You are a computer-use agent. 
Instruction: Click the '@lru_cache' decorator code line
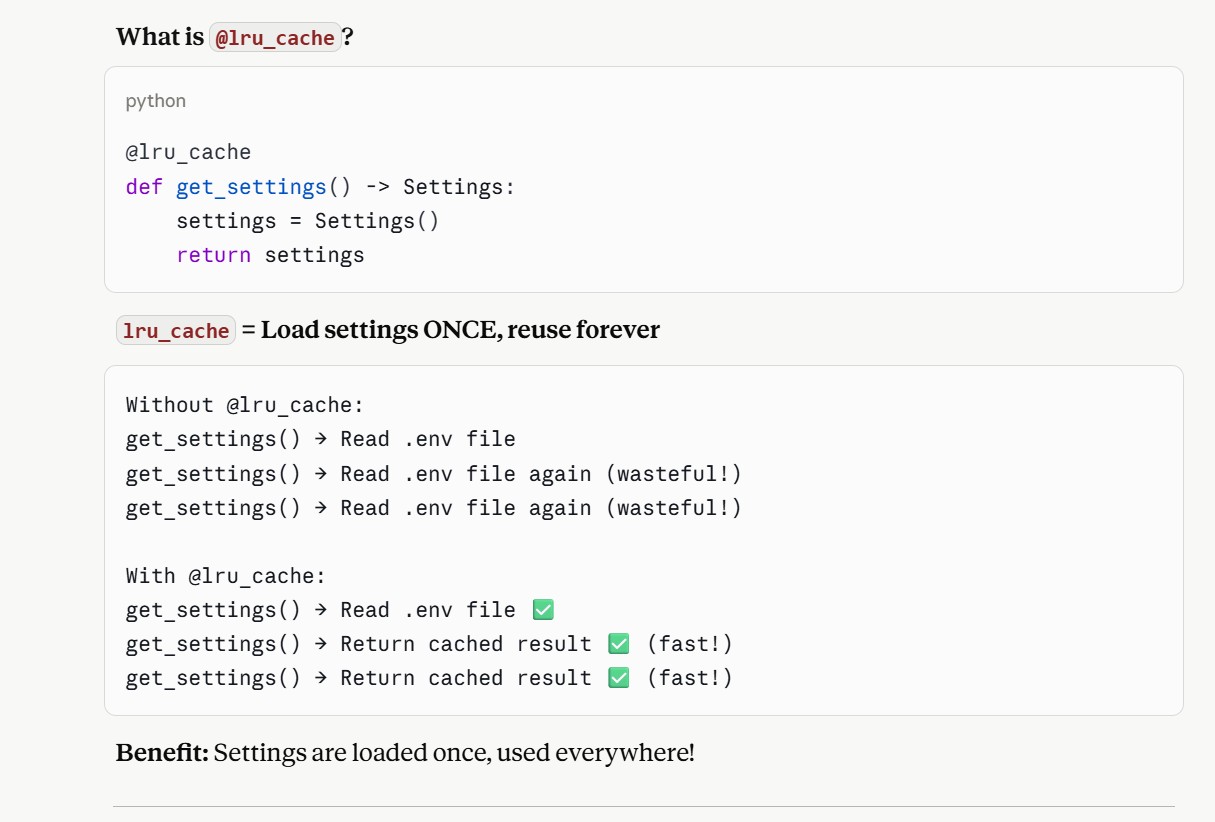188,152
